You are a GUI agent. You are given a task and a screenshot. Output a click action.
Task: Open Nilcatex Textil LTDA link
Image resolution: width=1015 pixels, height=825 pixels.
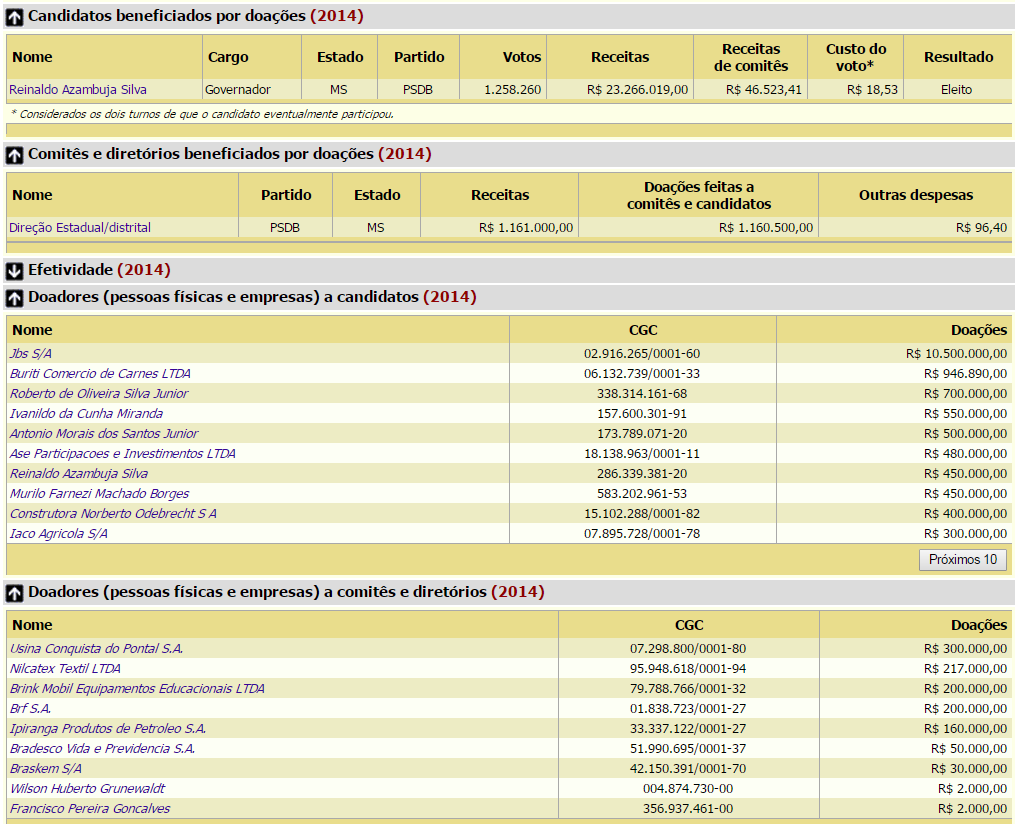tap(65, 669)
